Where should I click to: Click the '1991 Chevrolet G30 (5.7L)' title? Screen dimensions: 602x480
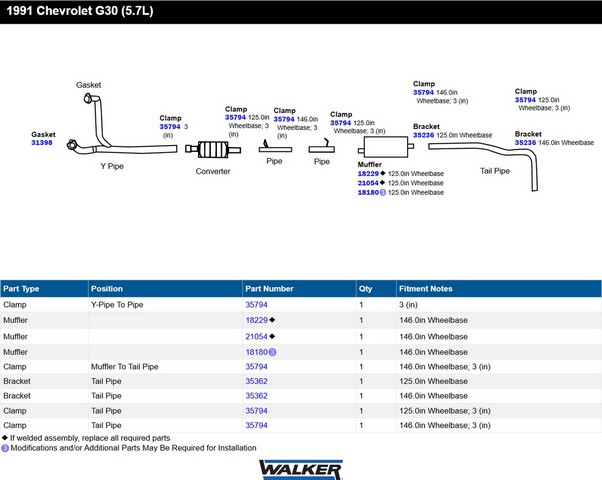[80, 11]
